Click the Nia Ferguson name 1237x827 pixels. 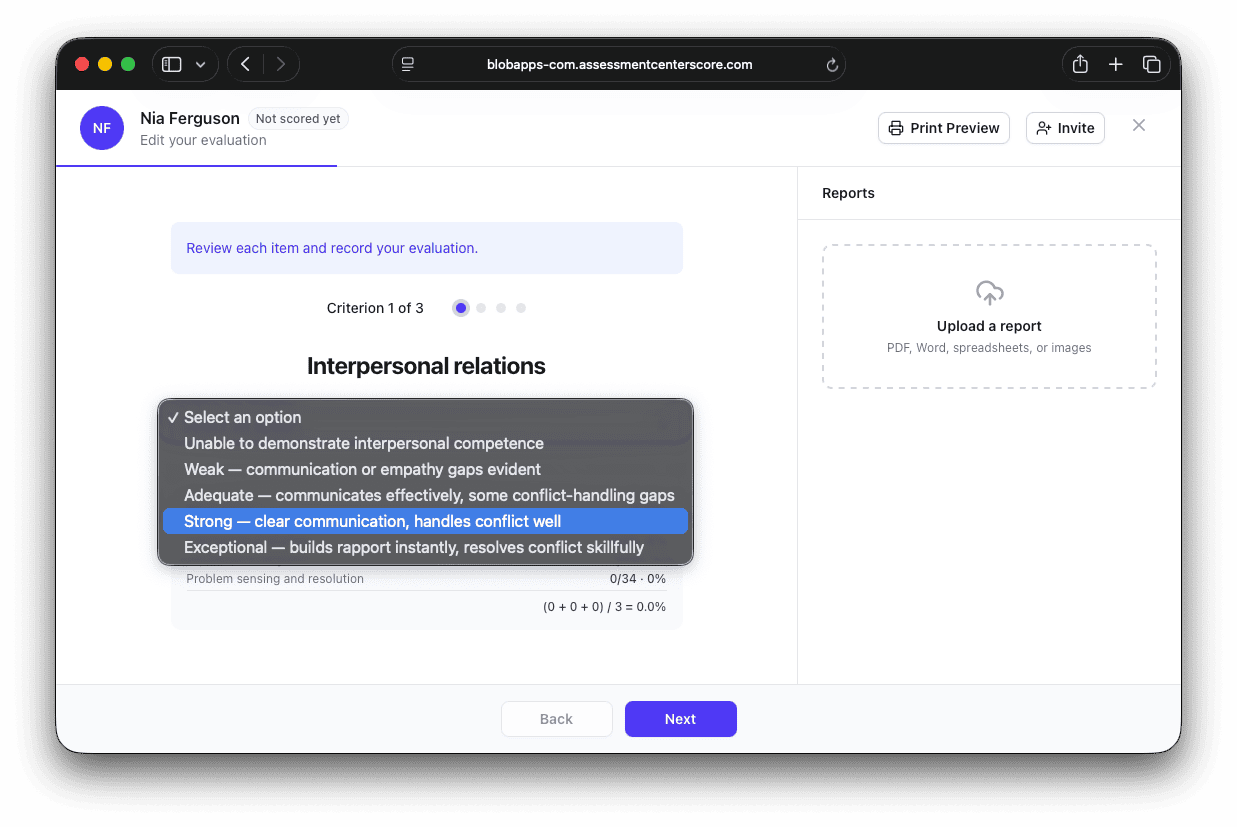190,118
